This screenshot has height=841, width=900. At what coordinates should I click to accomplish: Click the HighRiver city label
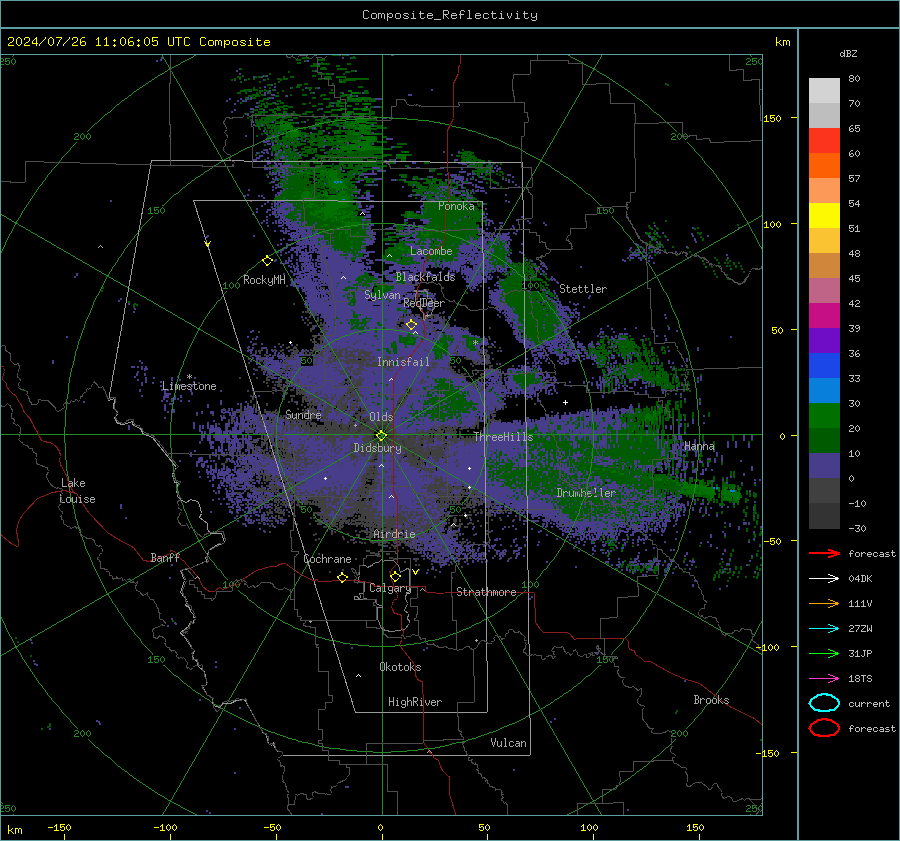[414, 702]
